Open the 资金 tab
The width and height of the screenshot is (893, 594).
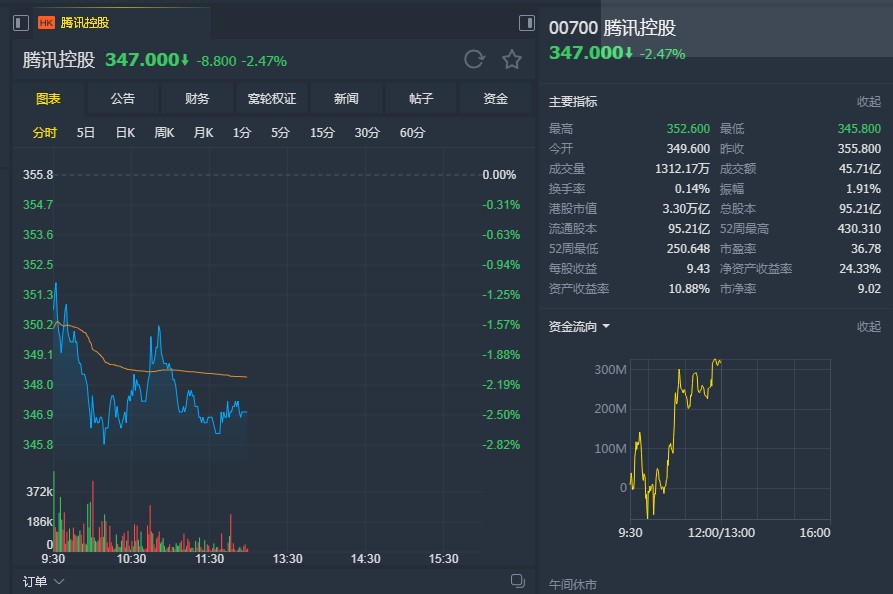click(x=495, y=99)
